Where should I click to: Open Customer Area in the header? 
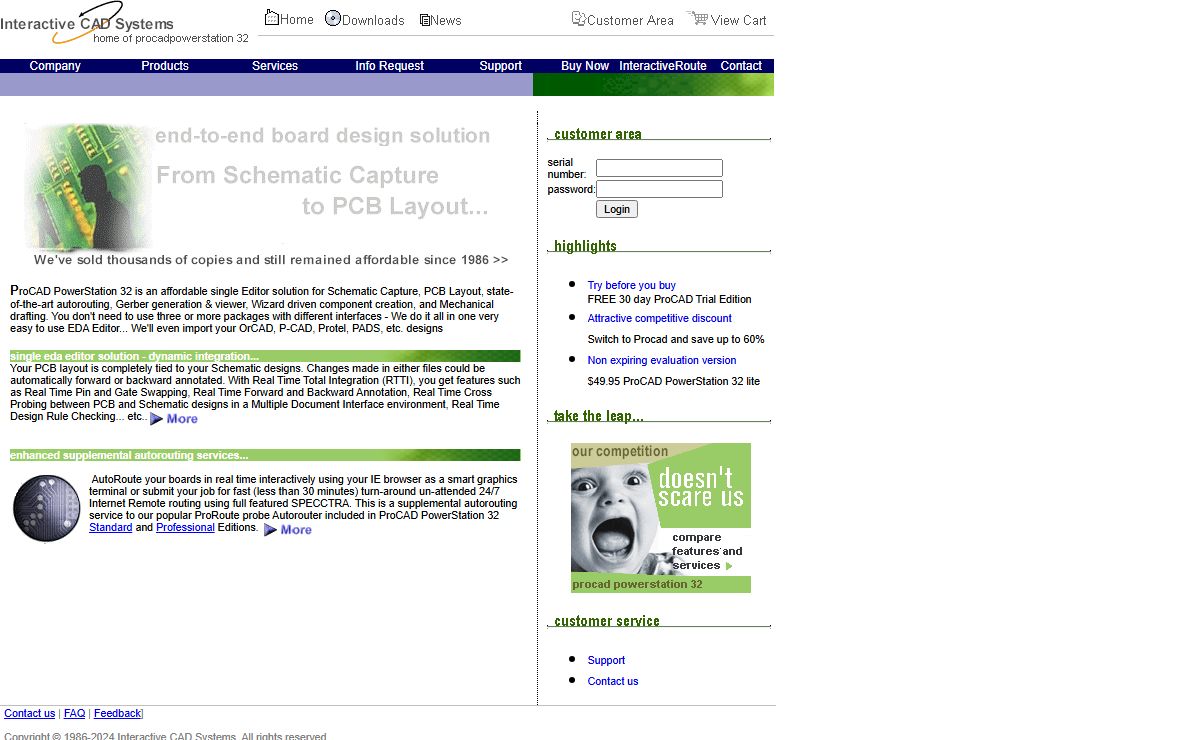[x=630, y=20]
